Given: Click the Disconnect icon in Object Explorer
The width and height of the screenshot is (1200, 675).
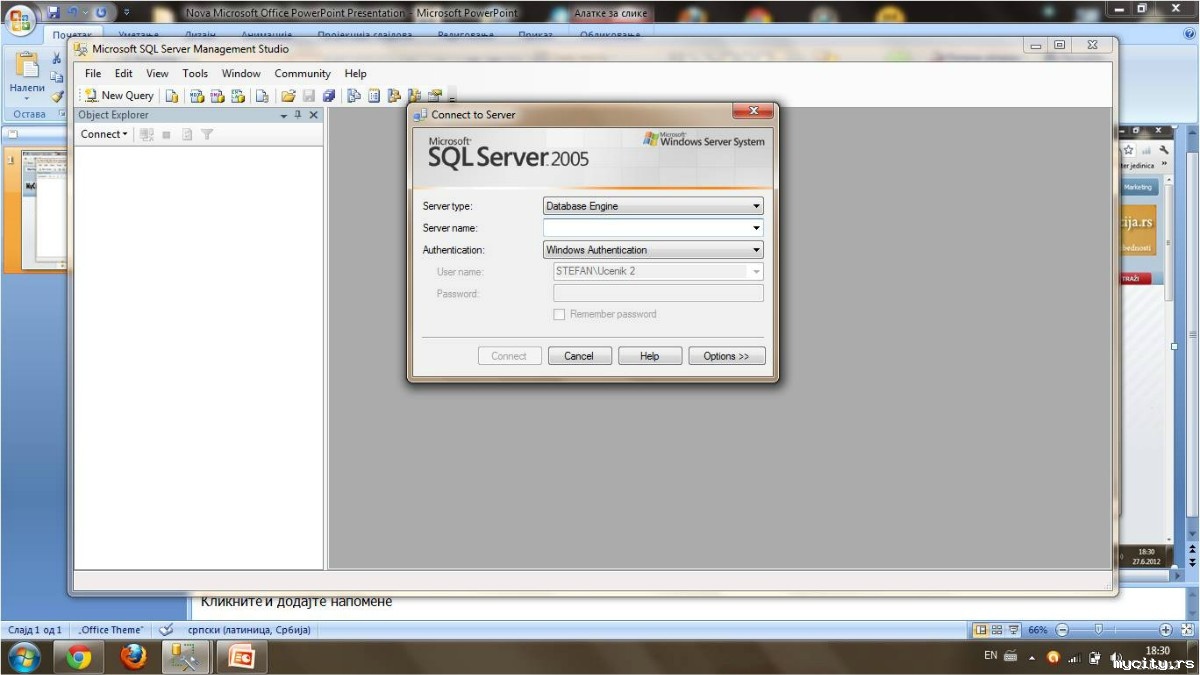Looking at the screenshot, I should click(147, 134).
